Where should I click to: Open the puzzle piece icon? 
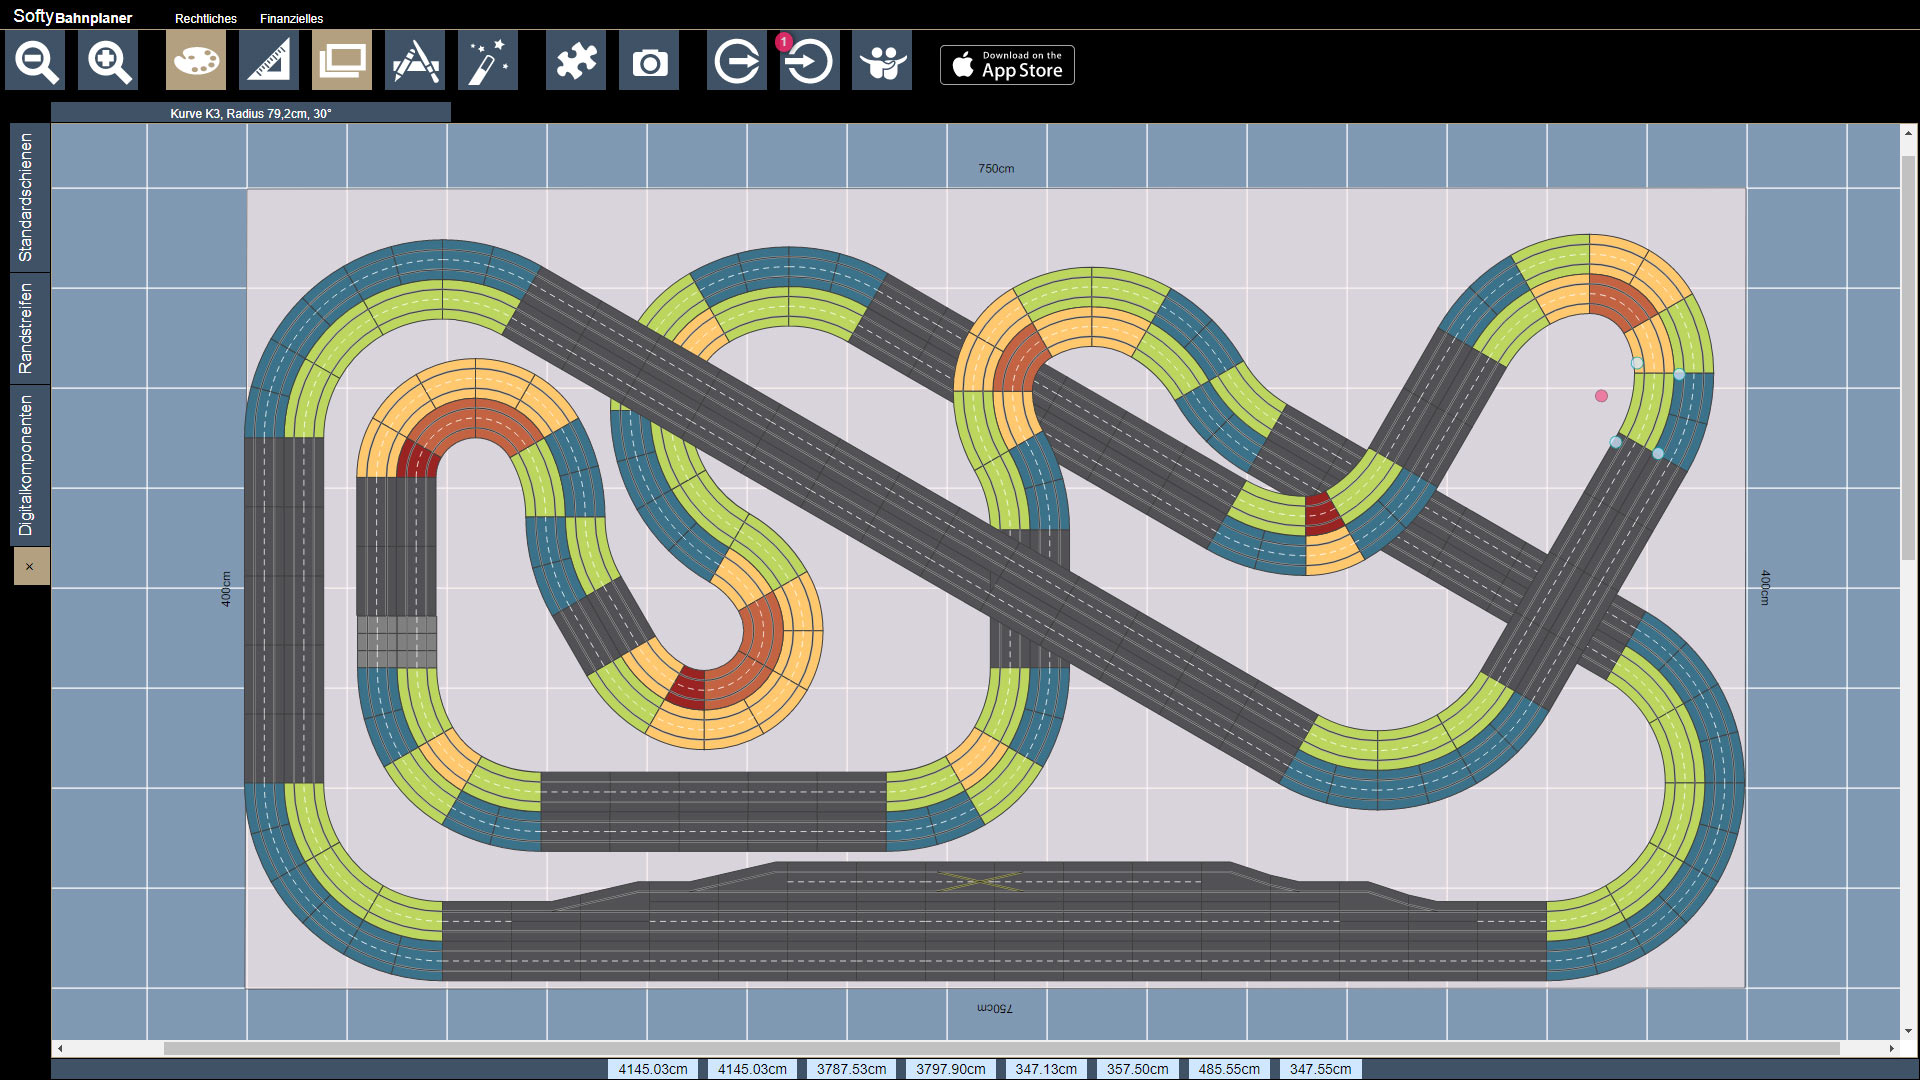tap(576, 61)
